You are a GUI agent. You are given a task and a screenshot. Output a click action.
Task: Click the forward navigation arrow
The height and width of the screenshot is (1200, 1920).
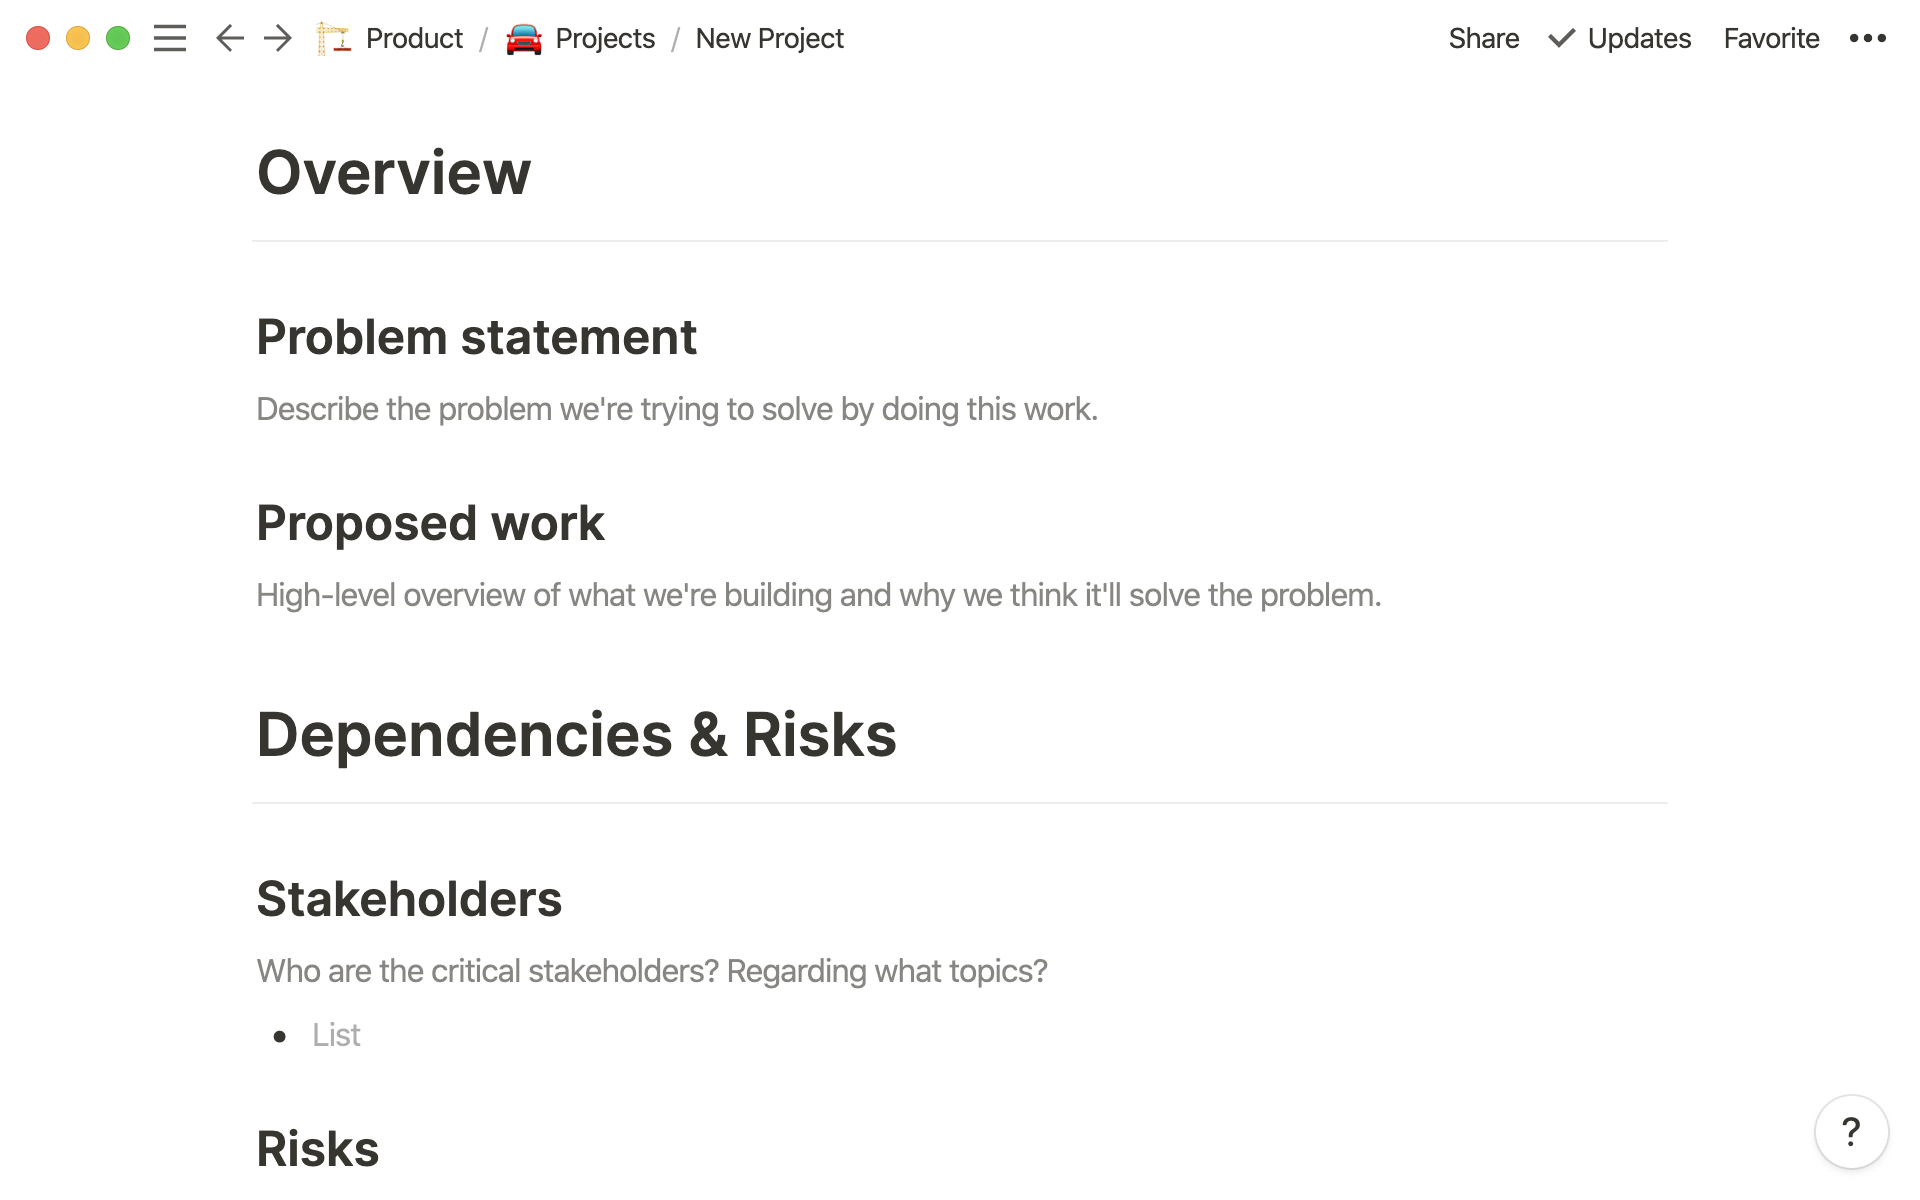pyautogui.click(x=274, y=37)
